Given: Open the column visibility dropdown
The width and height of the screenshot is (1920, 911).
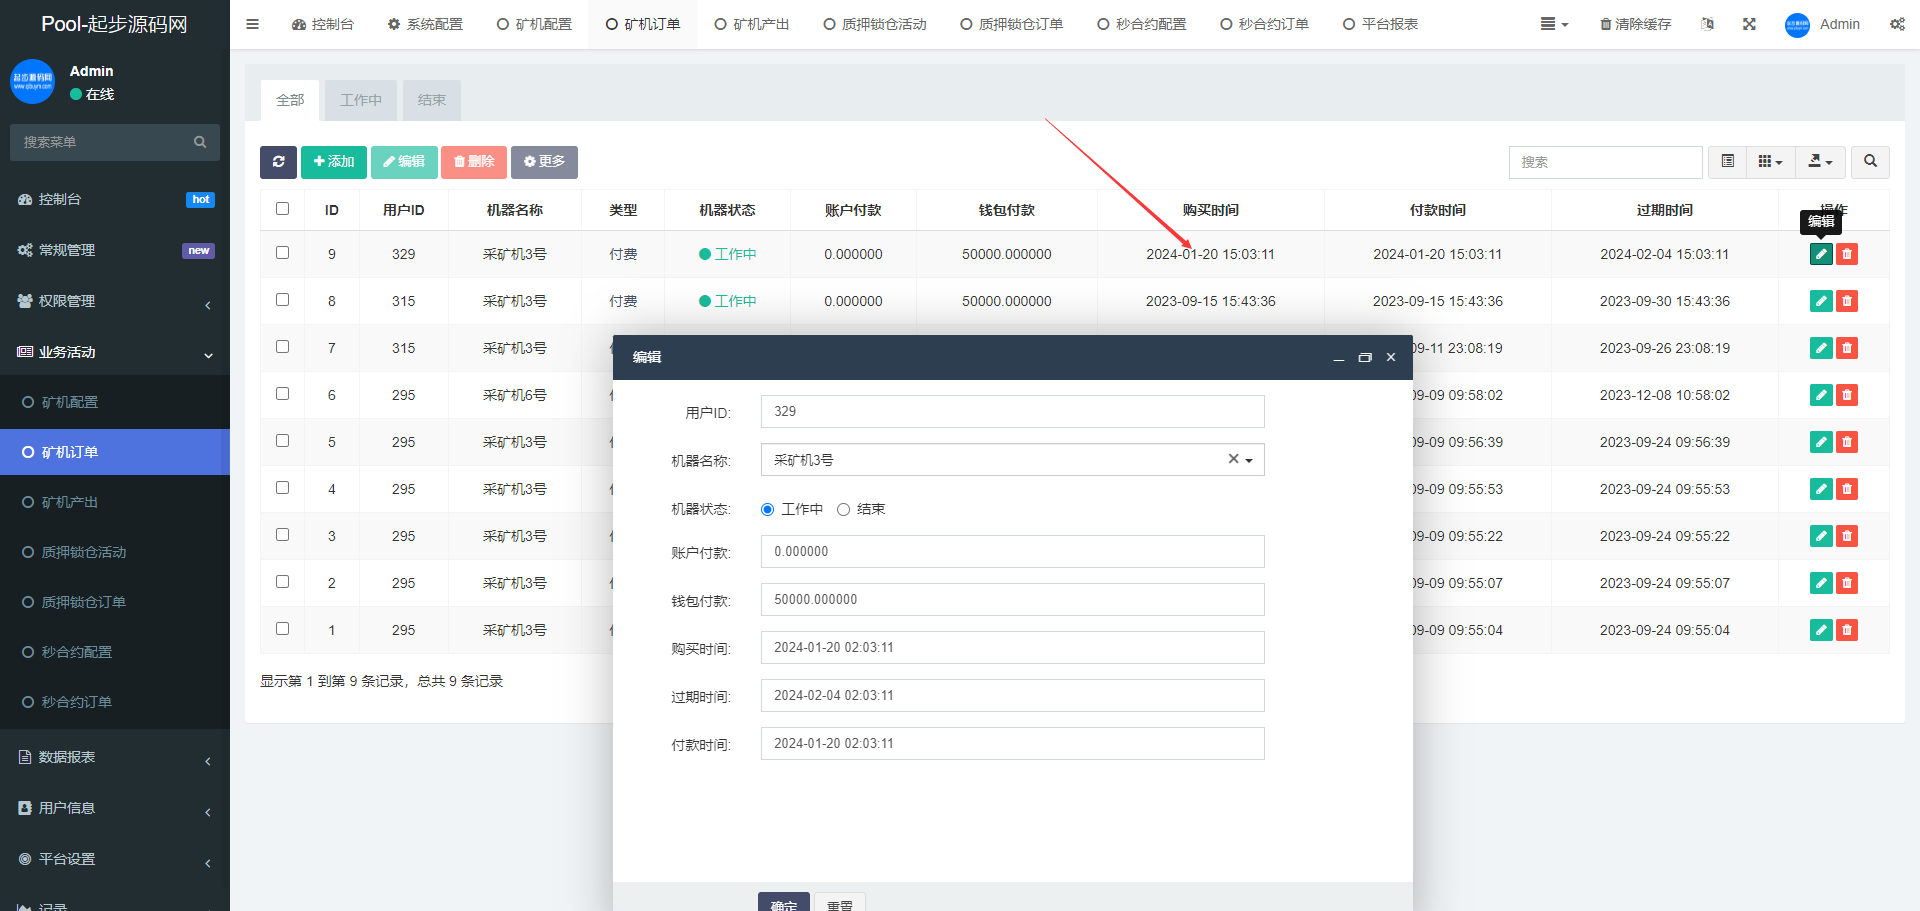Looking at the screenshot, I should click(x=1770, y=162).
